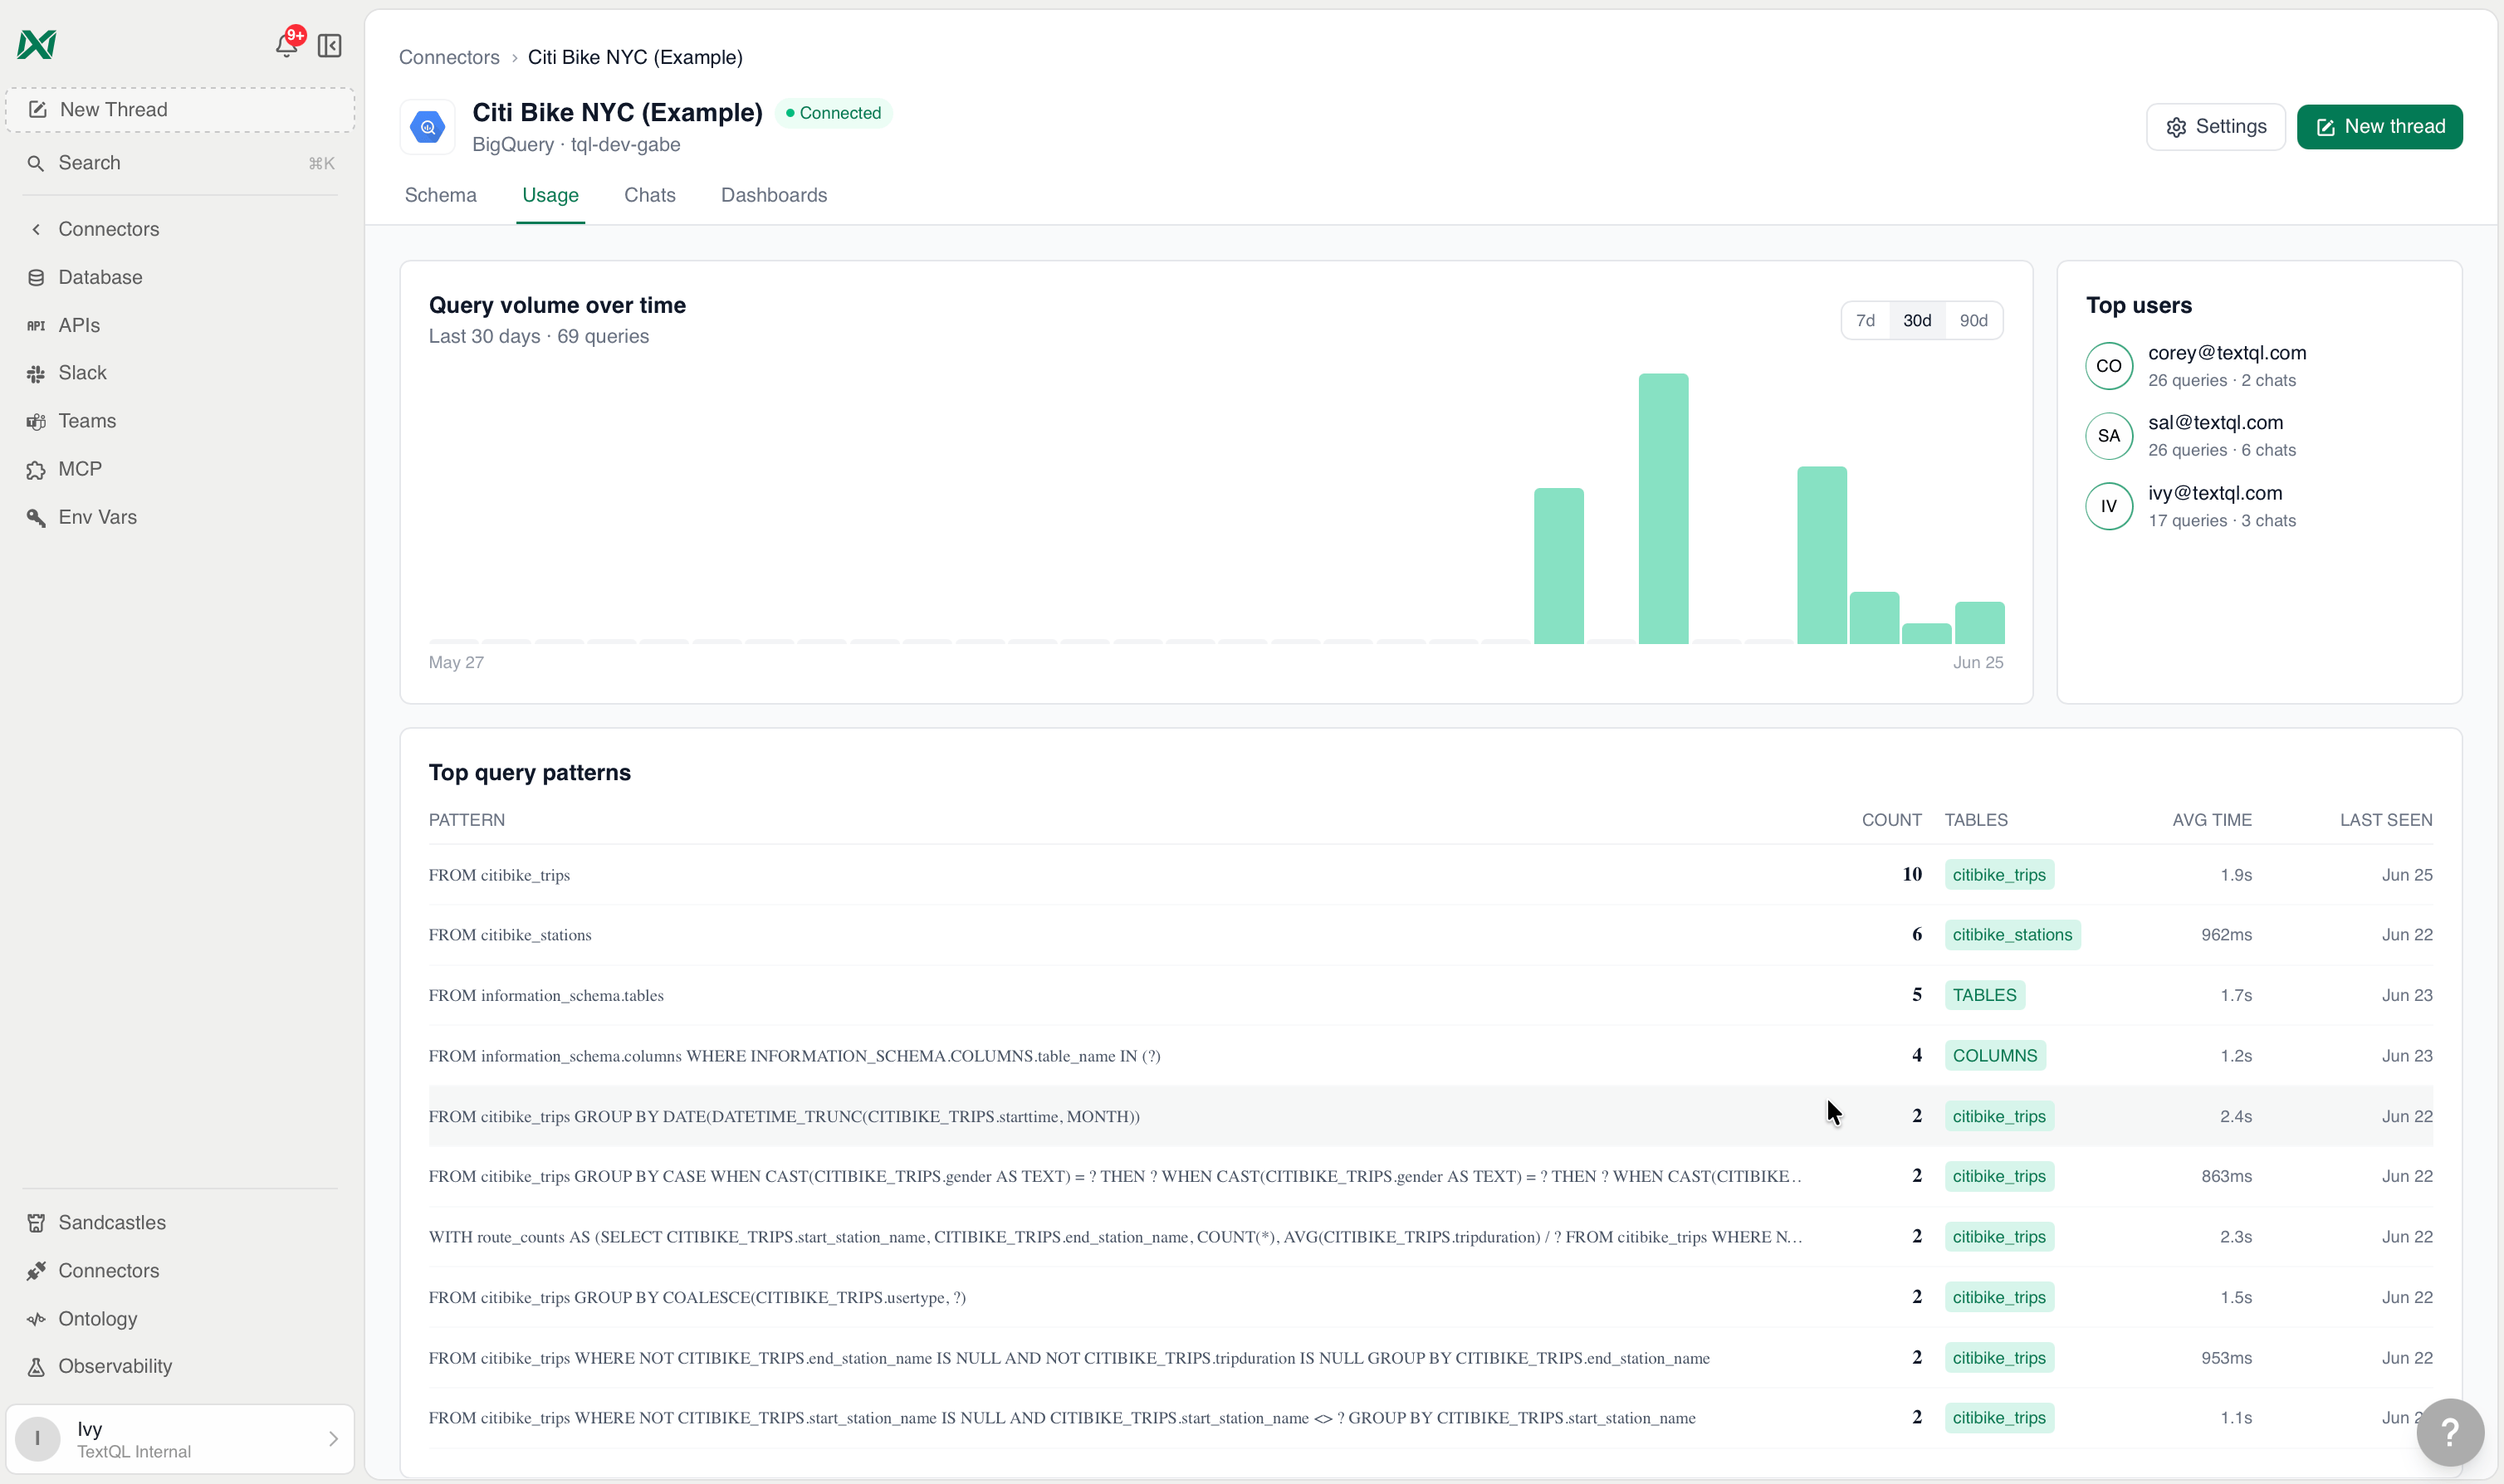This screenshot has width=2504, height=1484.
Task: Click the Observability flask icon
Action: [x=36, y=1366]
